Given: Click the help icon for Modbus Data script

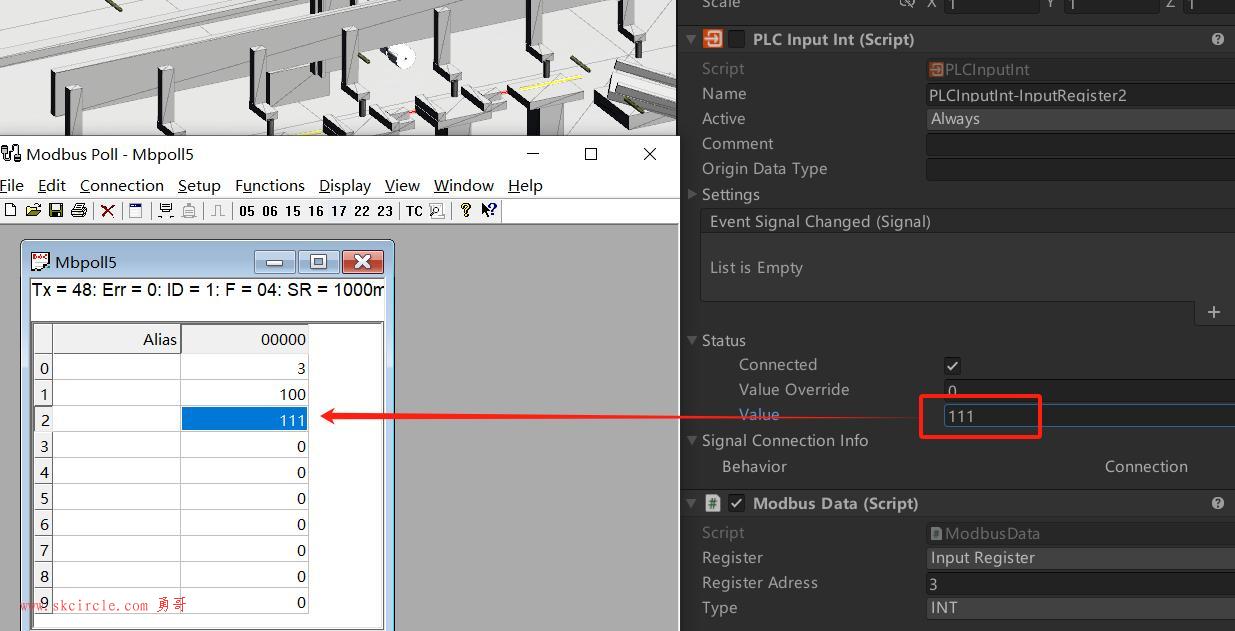Looking at the screenshot, I should 1218,503.
